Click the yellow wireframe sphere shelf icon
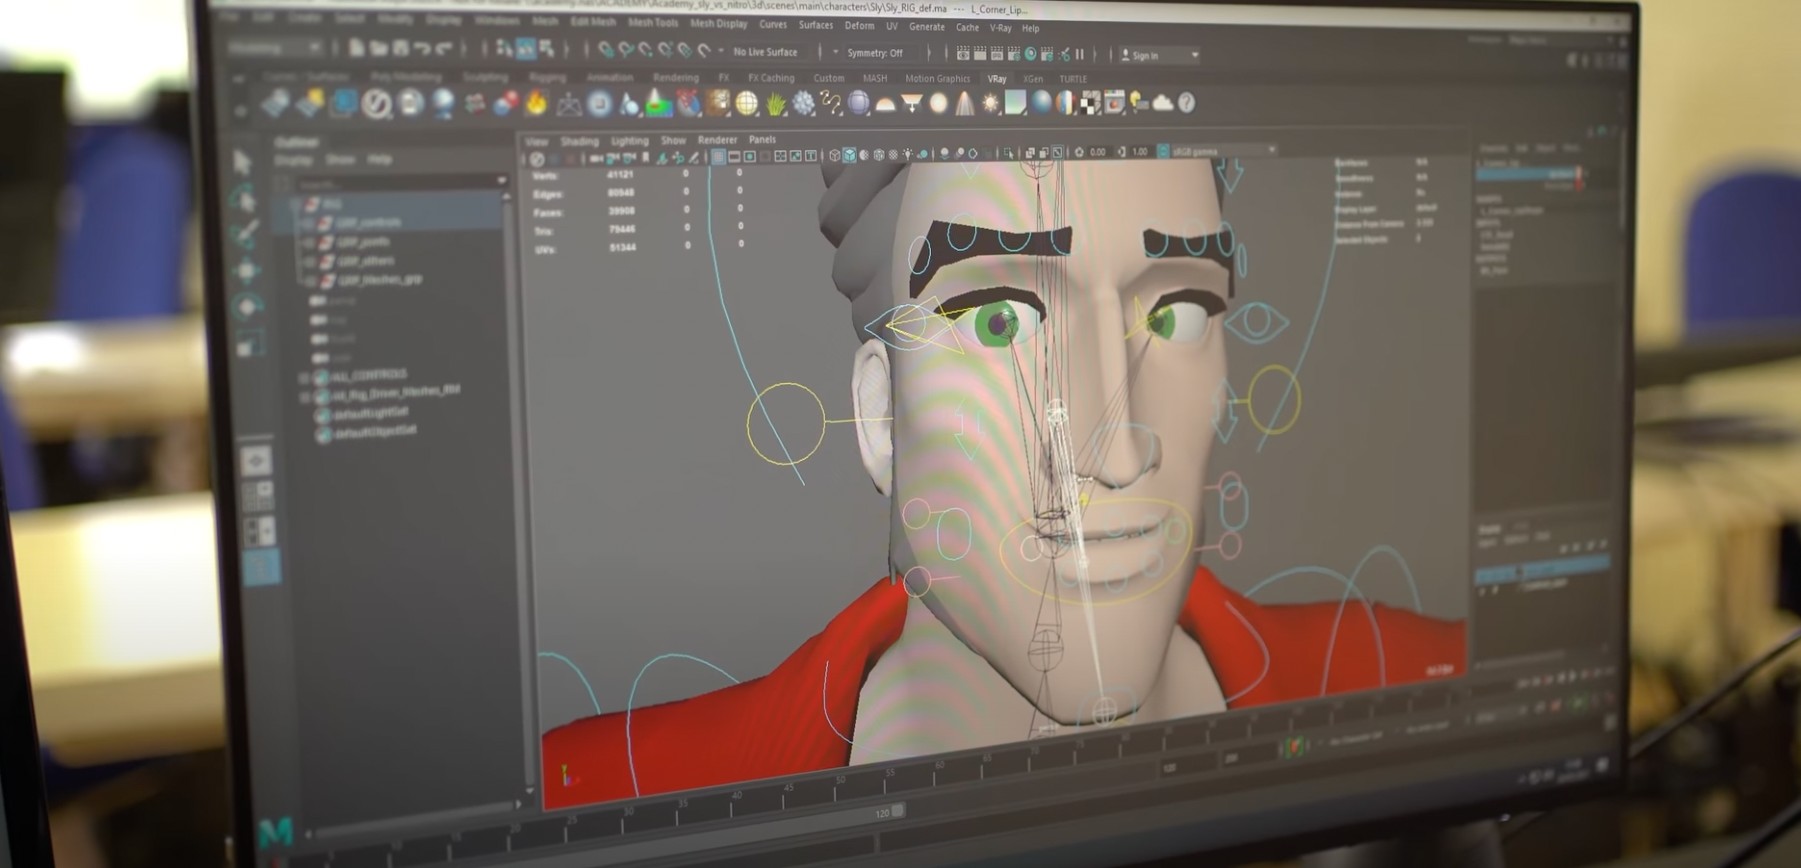1801x868 pixels. pyautogui.click(x=746, y=103)
